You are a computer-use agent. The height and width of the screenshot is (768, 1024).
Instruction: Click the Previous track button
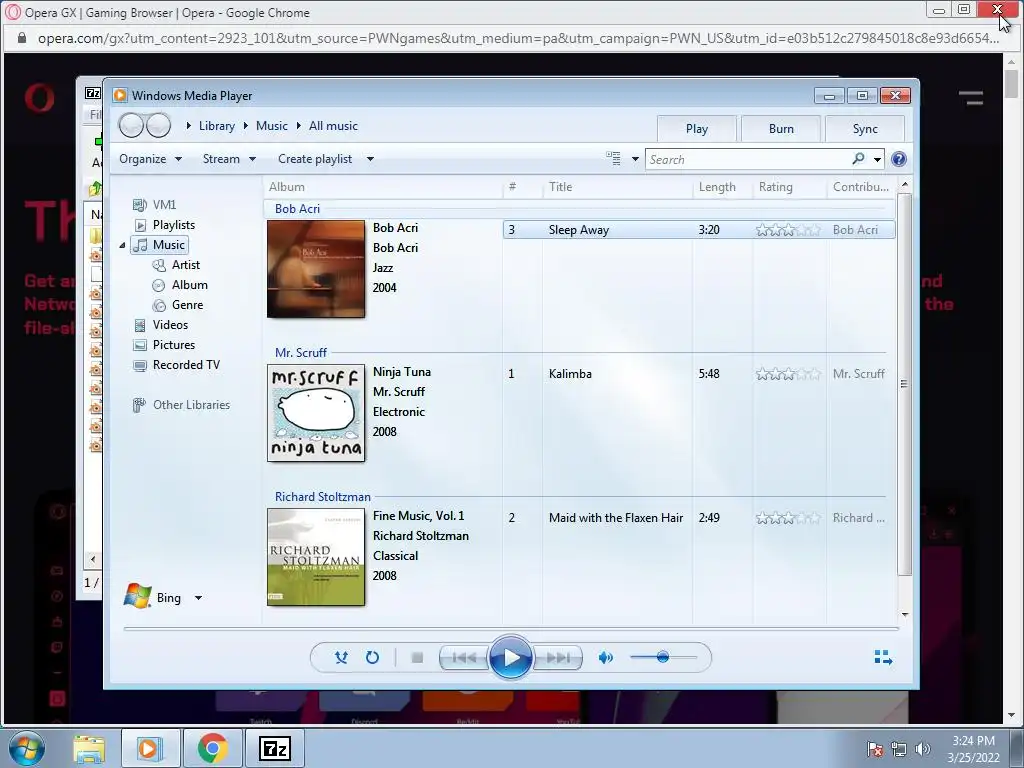464,658
